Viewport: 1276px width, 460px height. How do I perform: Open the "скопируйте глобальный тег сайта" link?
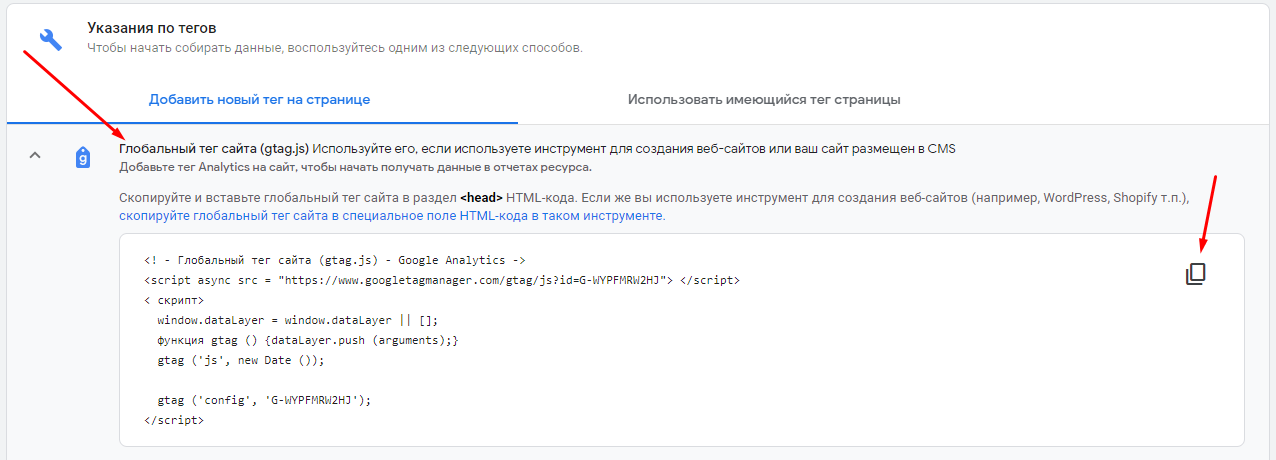[391, 215]
